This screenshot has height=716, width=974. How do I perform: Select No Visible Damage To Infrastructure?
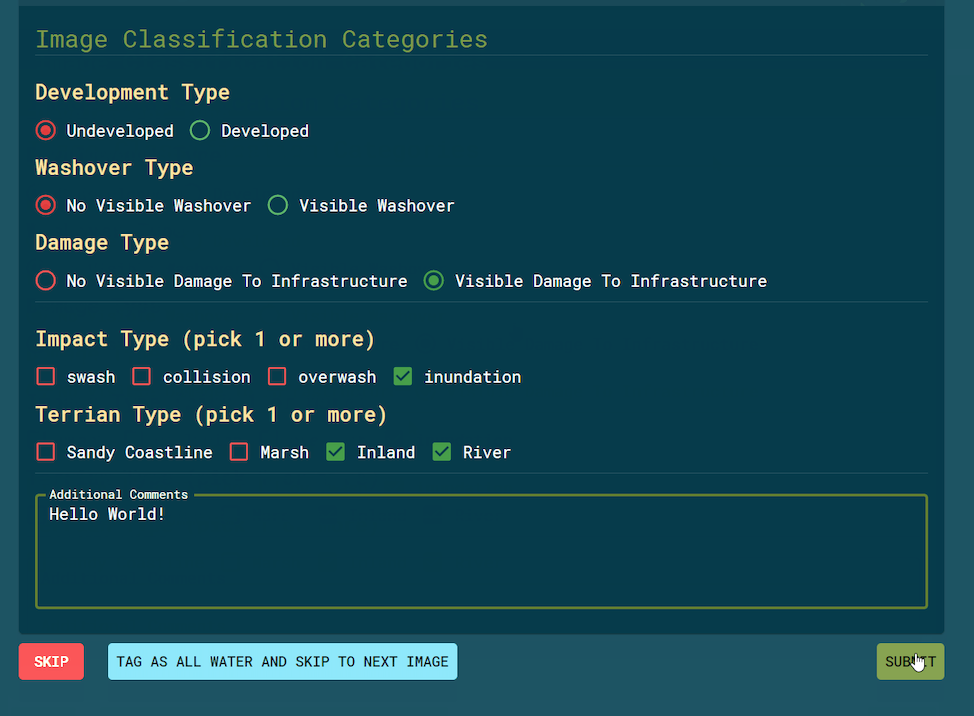click(45, 281)
